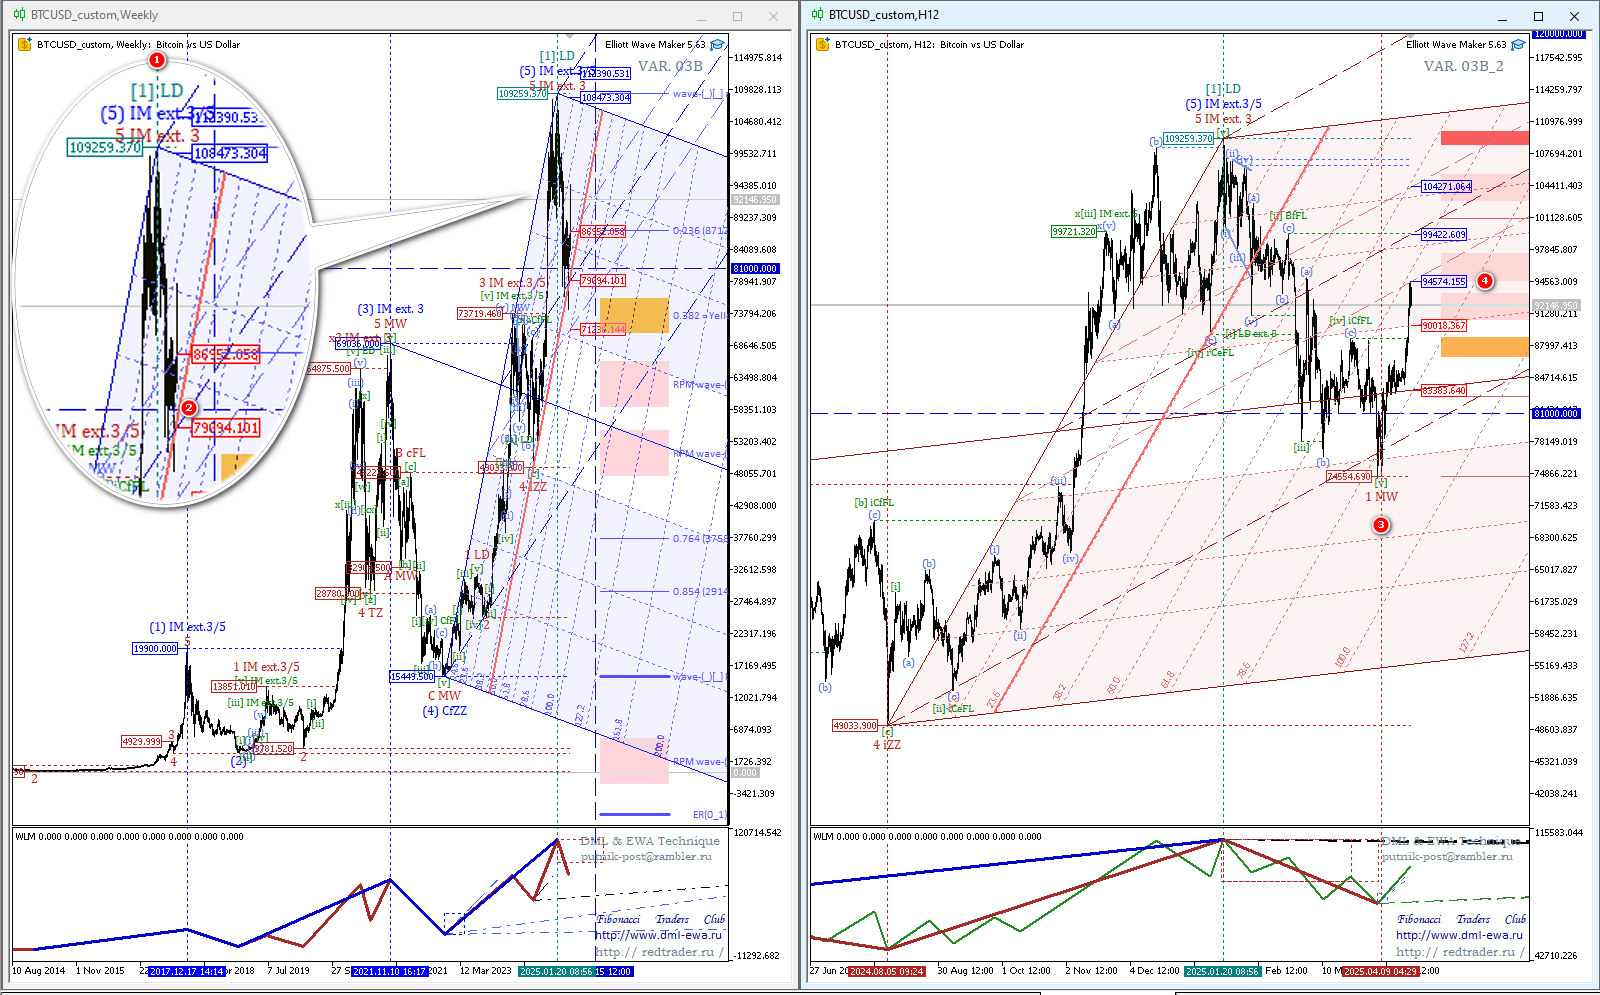Viewport: 1600px width, 995px height.
Task: Click the graduation cap icon on the Weekly chart
Action: (717, 45)
